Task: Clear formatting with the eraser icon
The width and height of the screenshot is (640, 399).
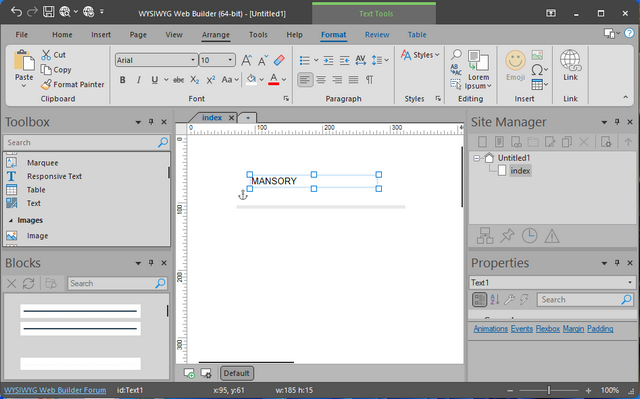Action: click(279, 60)
